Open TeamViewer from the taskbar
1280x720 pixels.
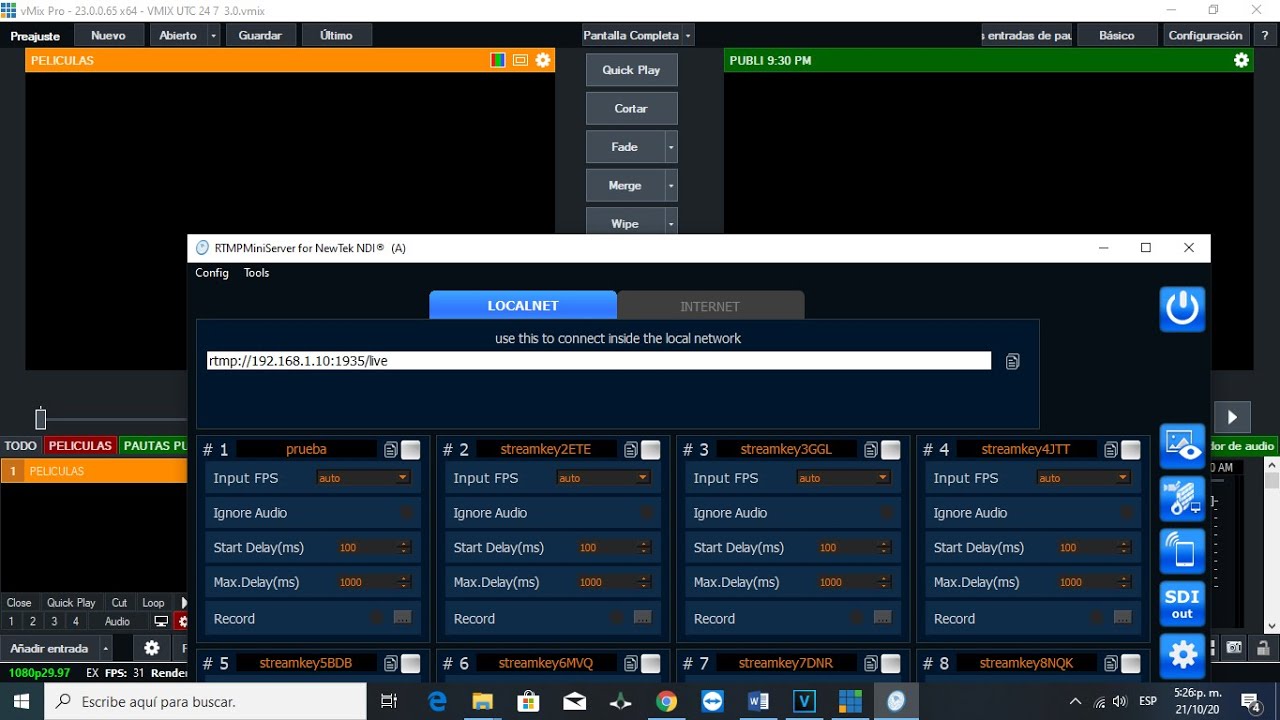(x=712, y=701)
